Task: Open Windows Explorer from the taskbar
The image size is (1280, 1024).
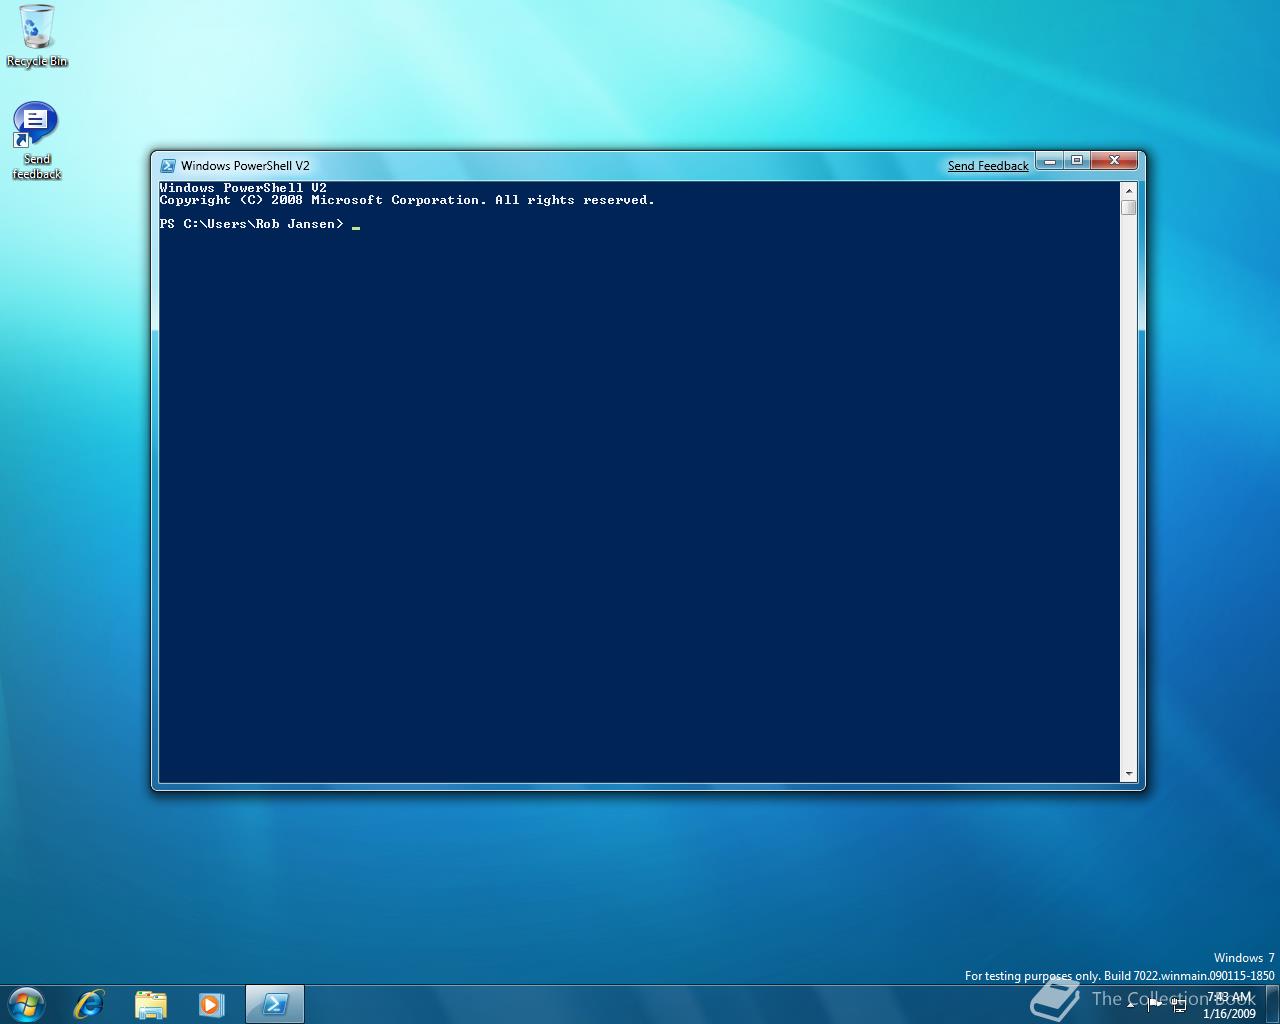Action: tap(150, 1004)
